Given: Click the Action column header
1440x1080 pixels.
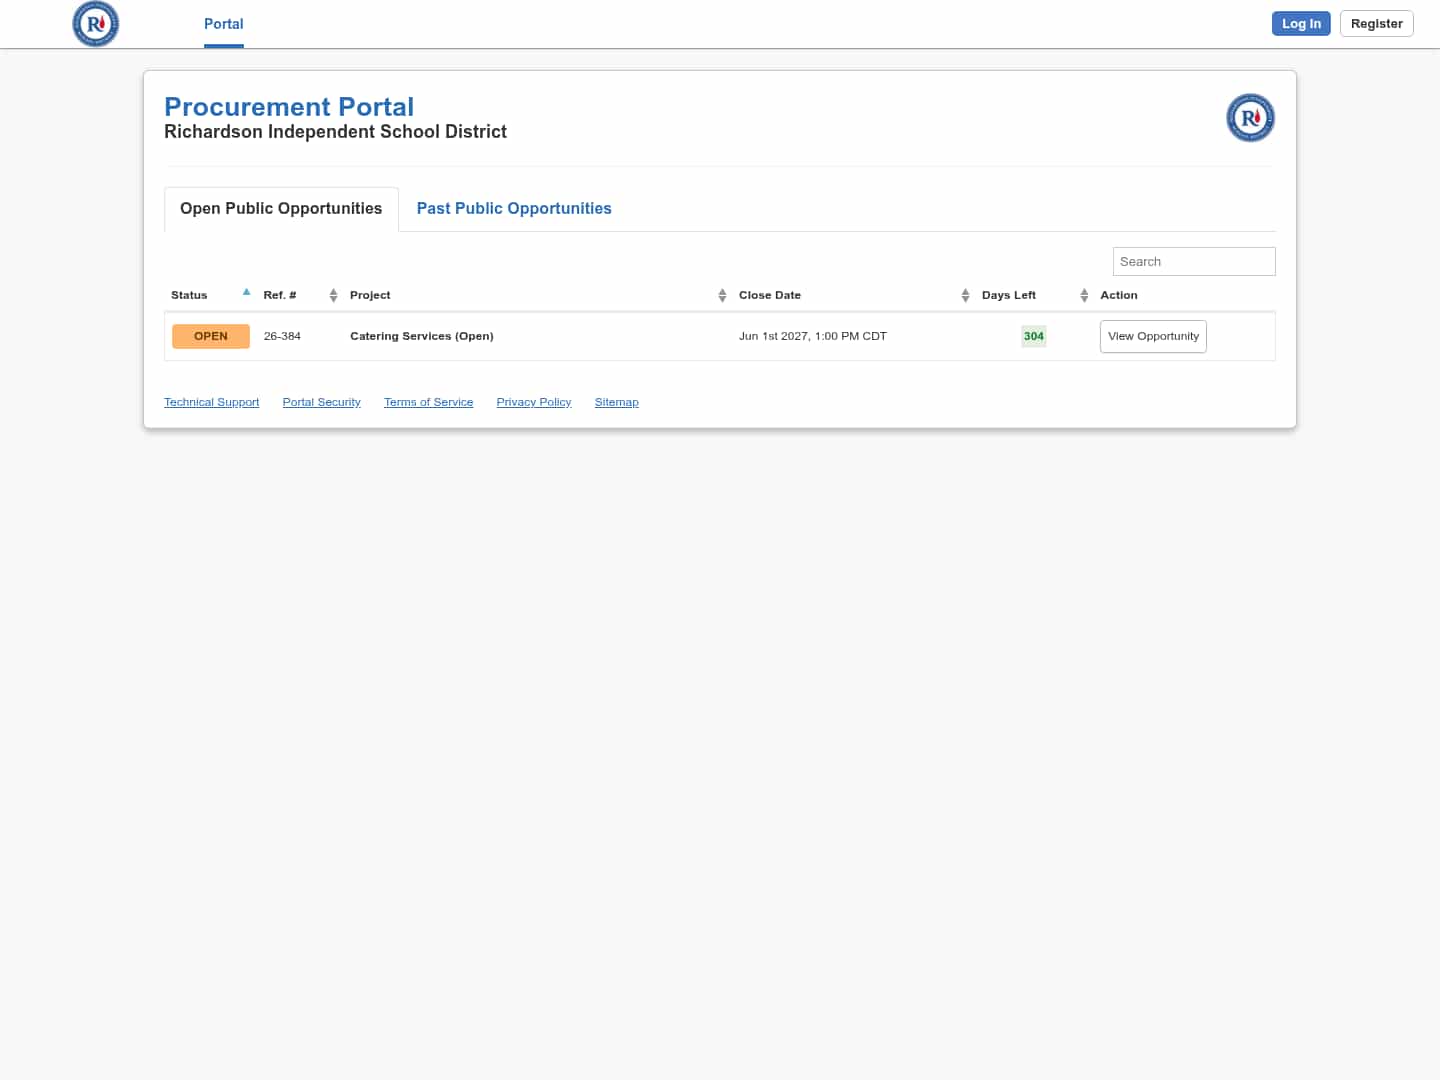Looking at the screenshot, I should click(1119, 295).
